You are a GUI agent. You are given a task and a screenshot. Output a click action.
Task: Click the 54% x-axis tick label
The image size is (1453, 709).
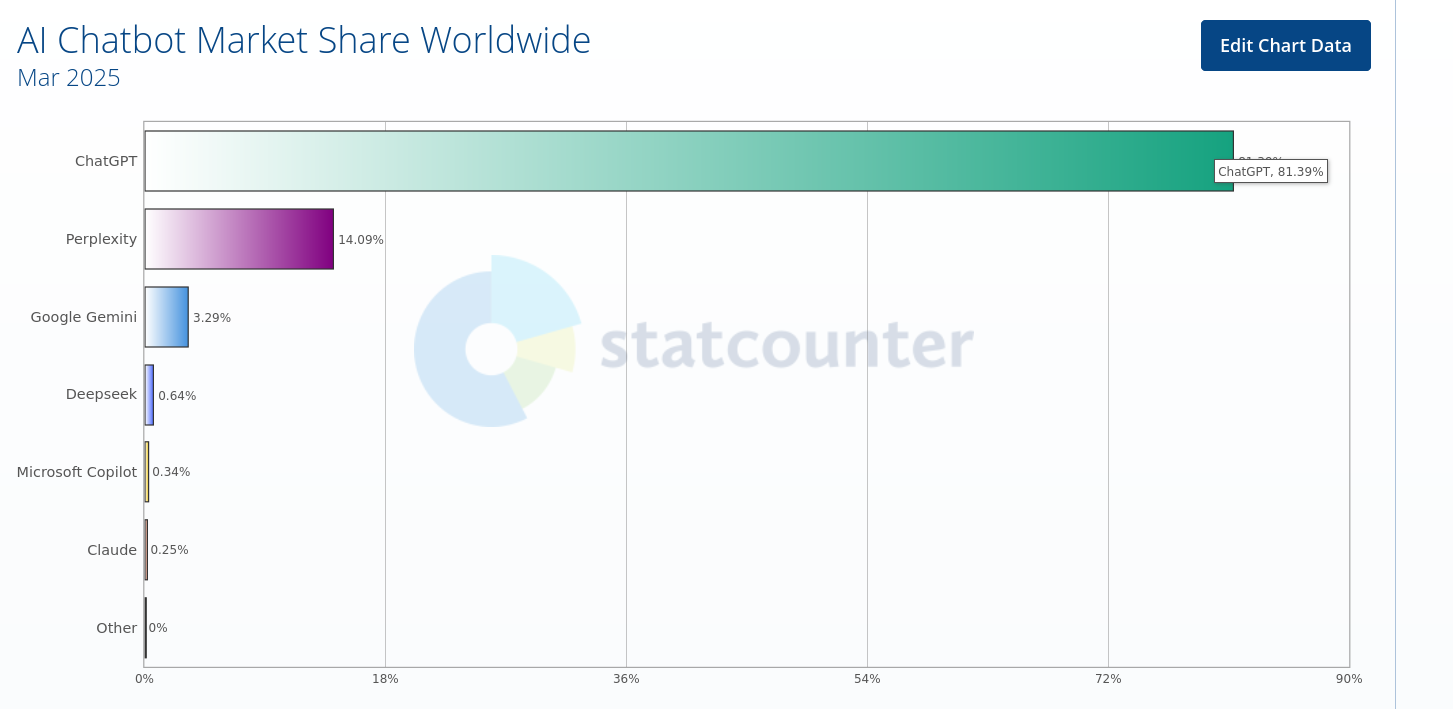click(x=867, y=679)
